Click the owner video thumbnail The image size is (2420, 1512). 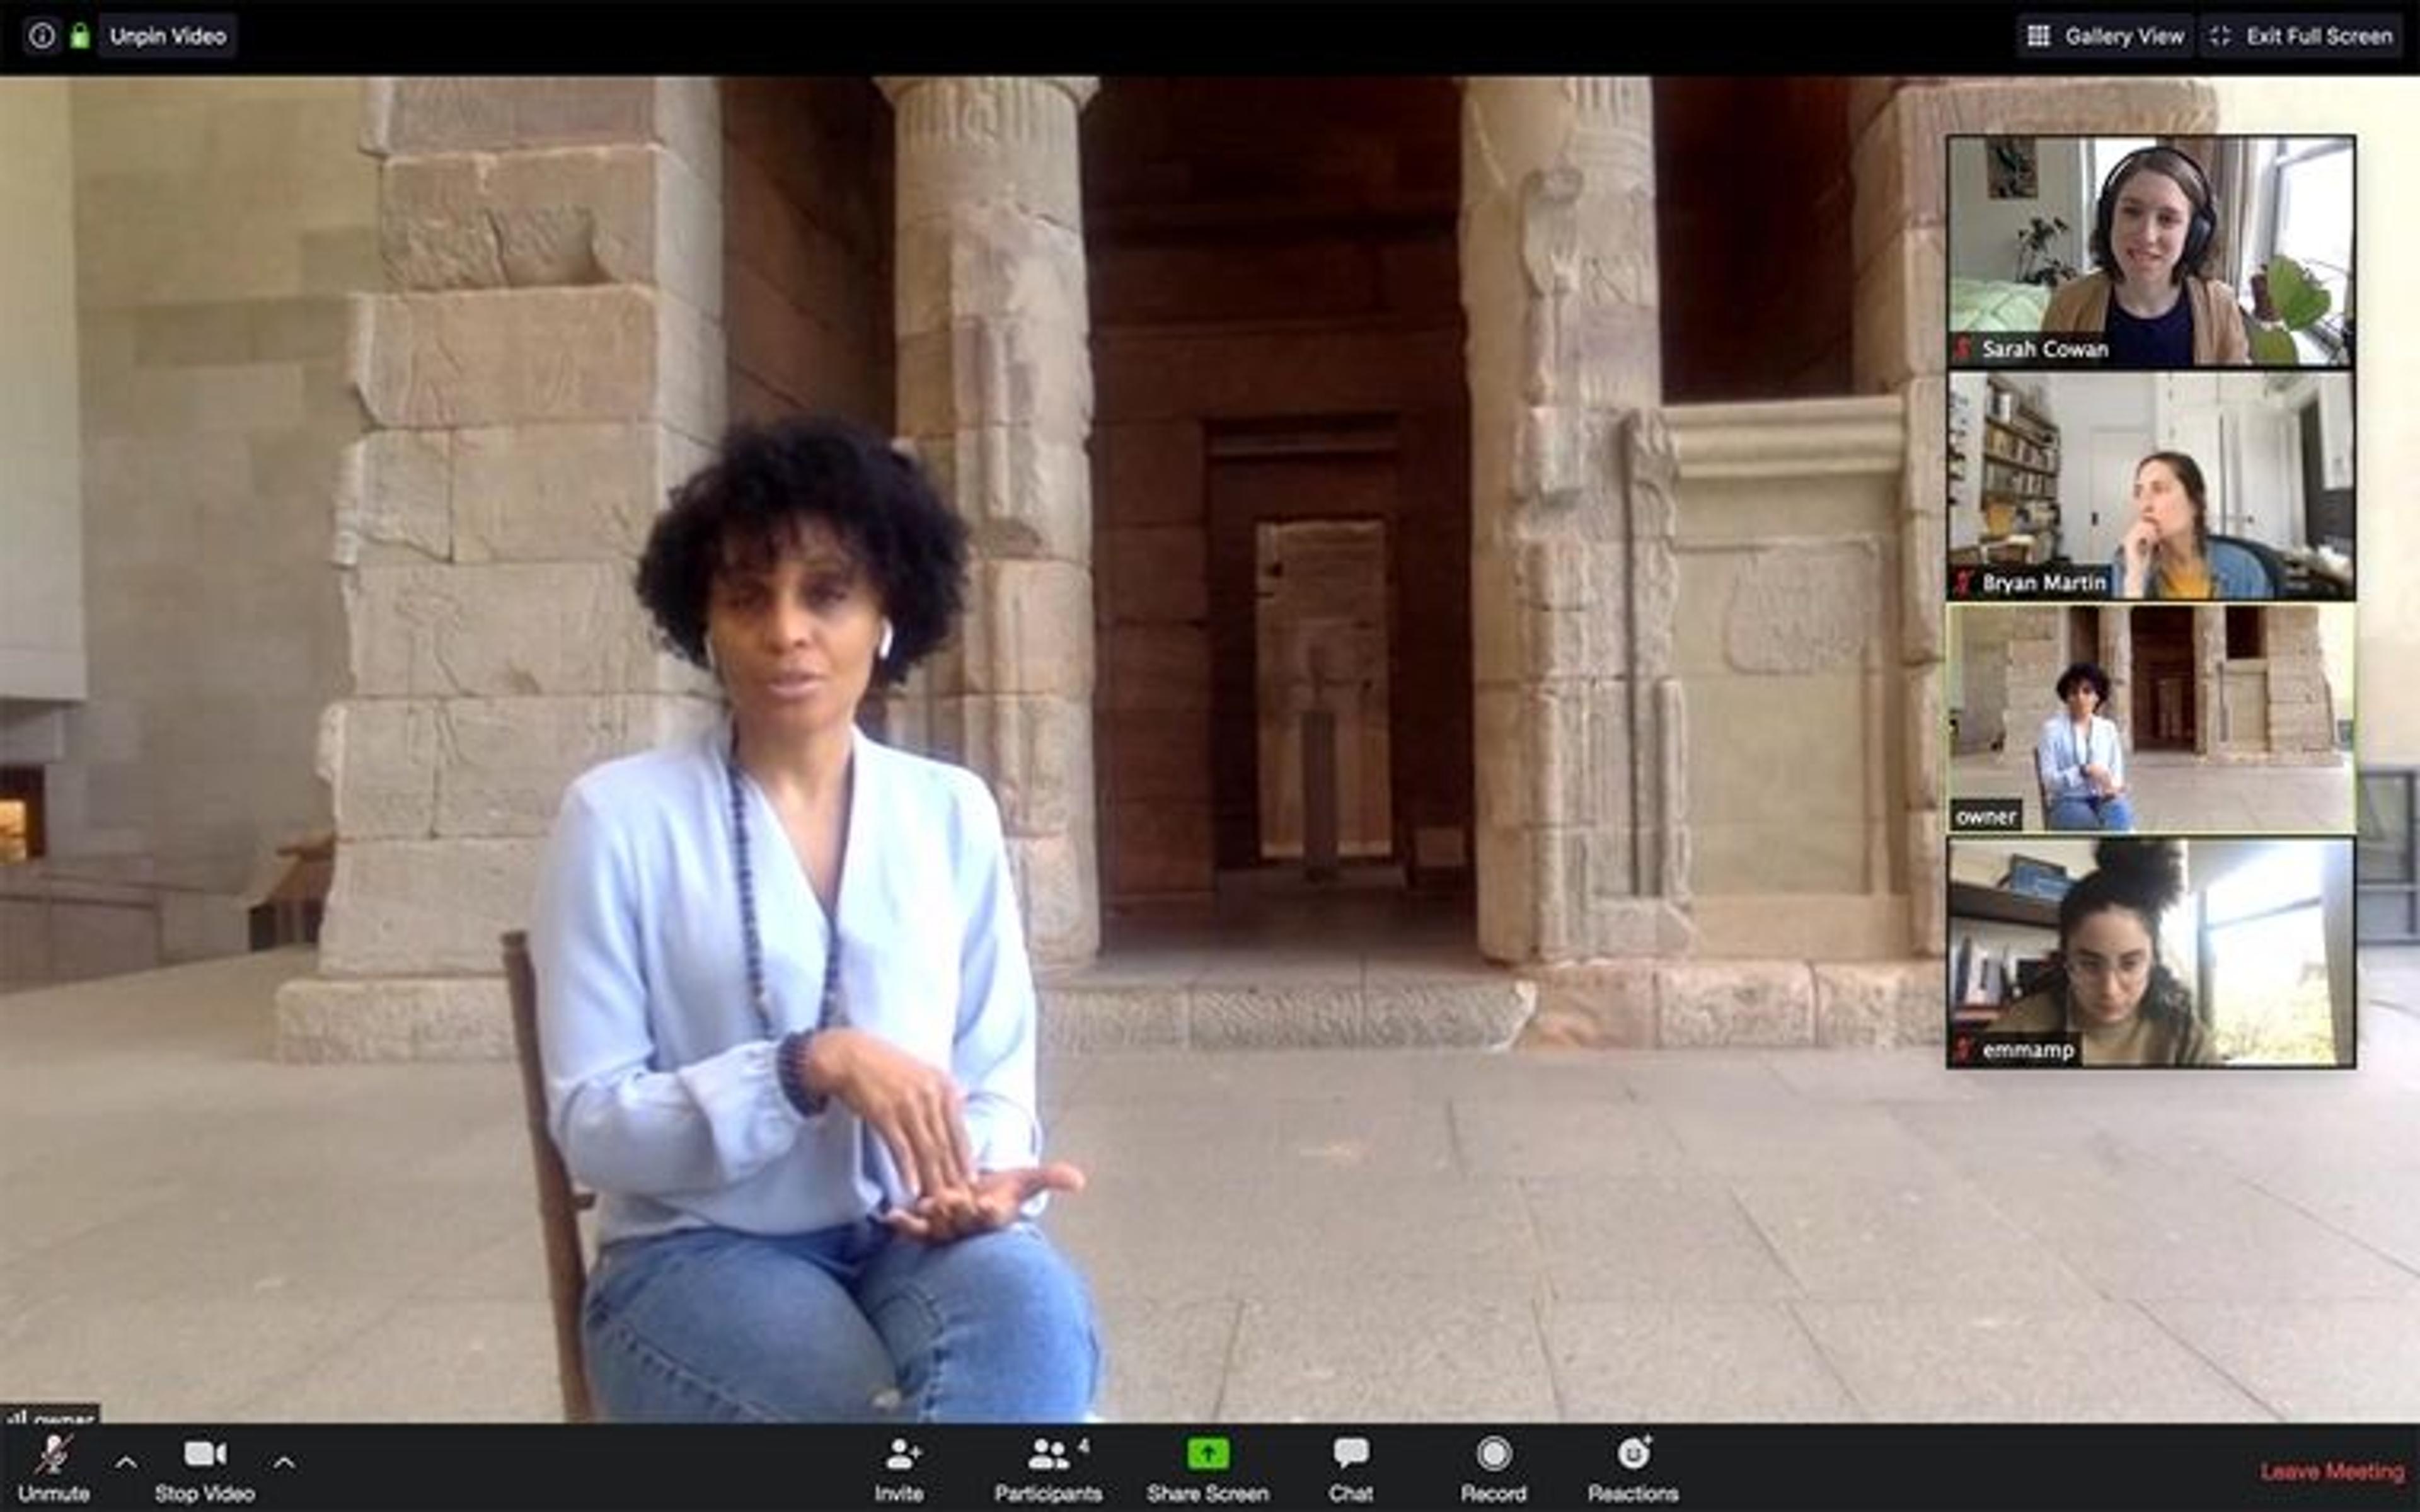point(2150,718)
